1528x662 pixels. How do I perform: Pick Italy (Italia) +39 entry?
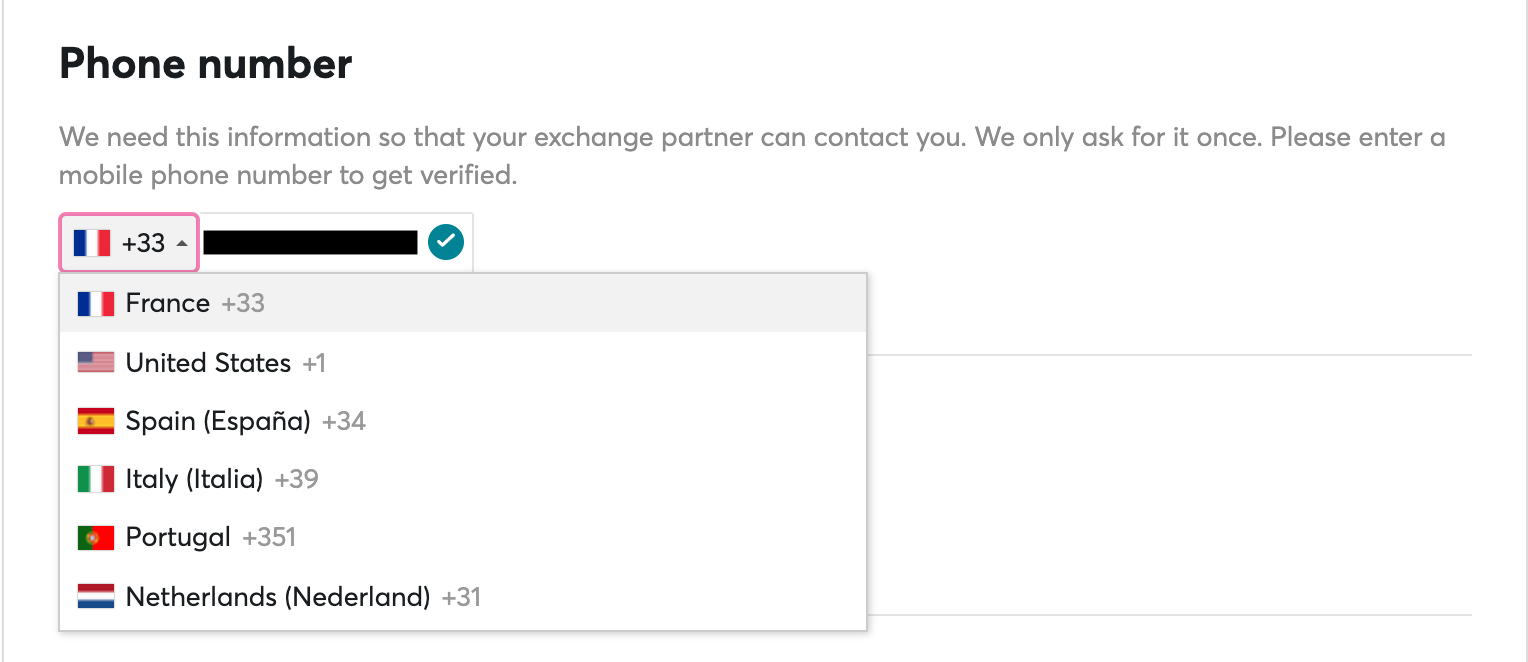pos(463,479)
